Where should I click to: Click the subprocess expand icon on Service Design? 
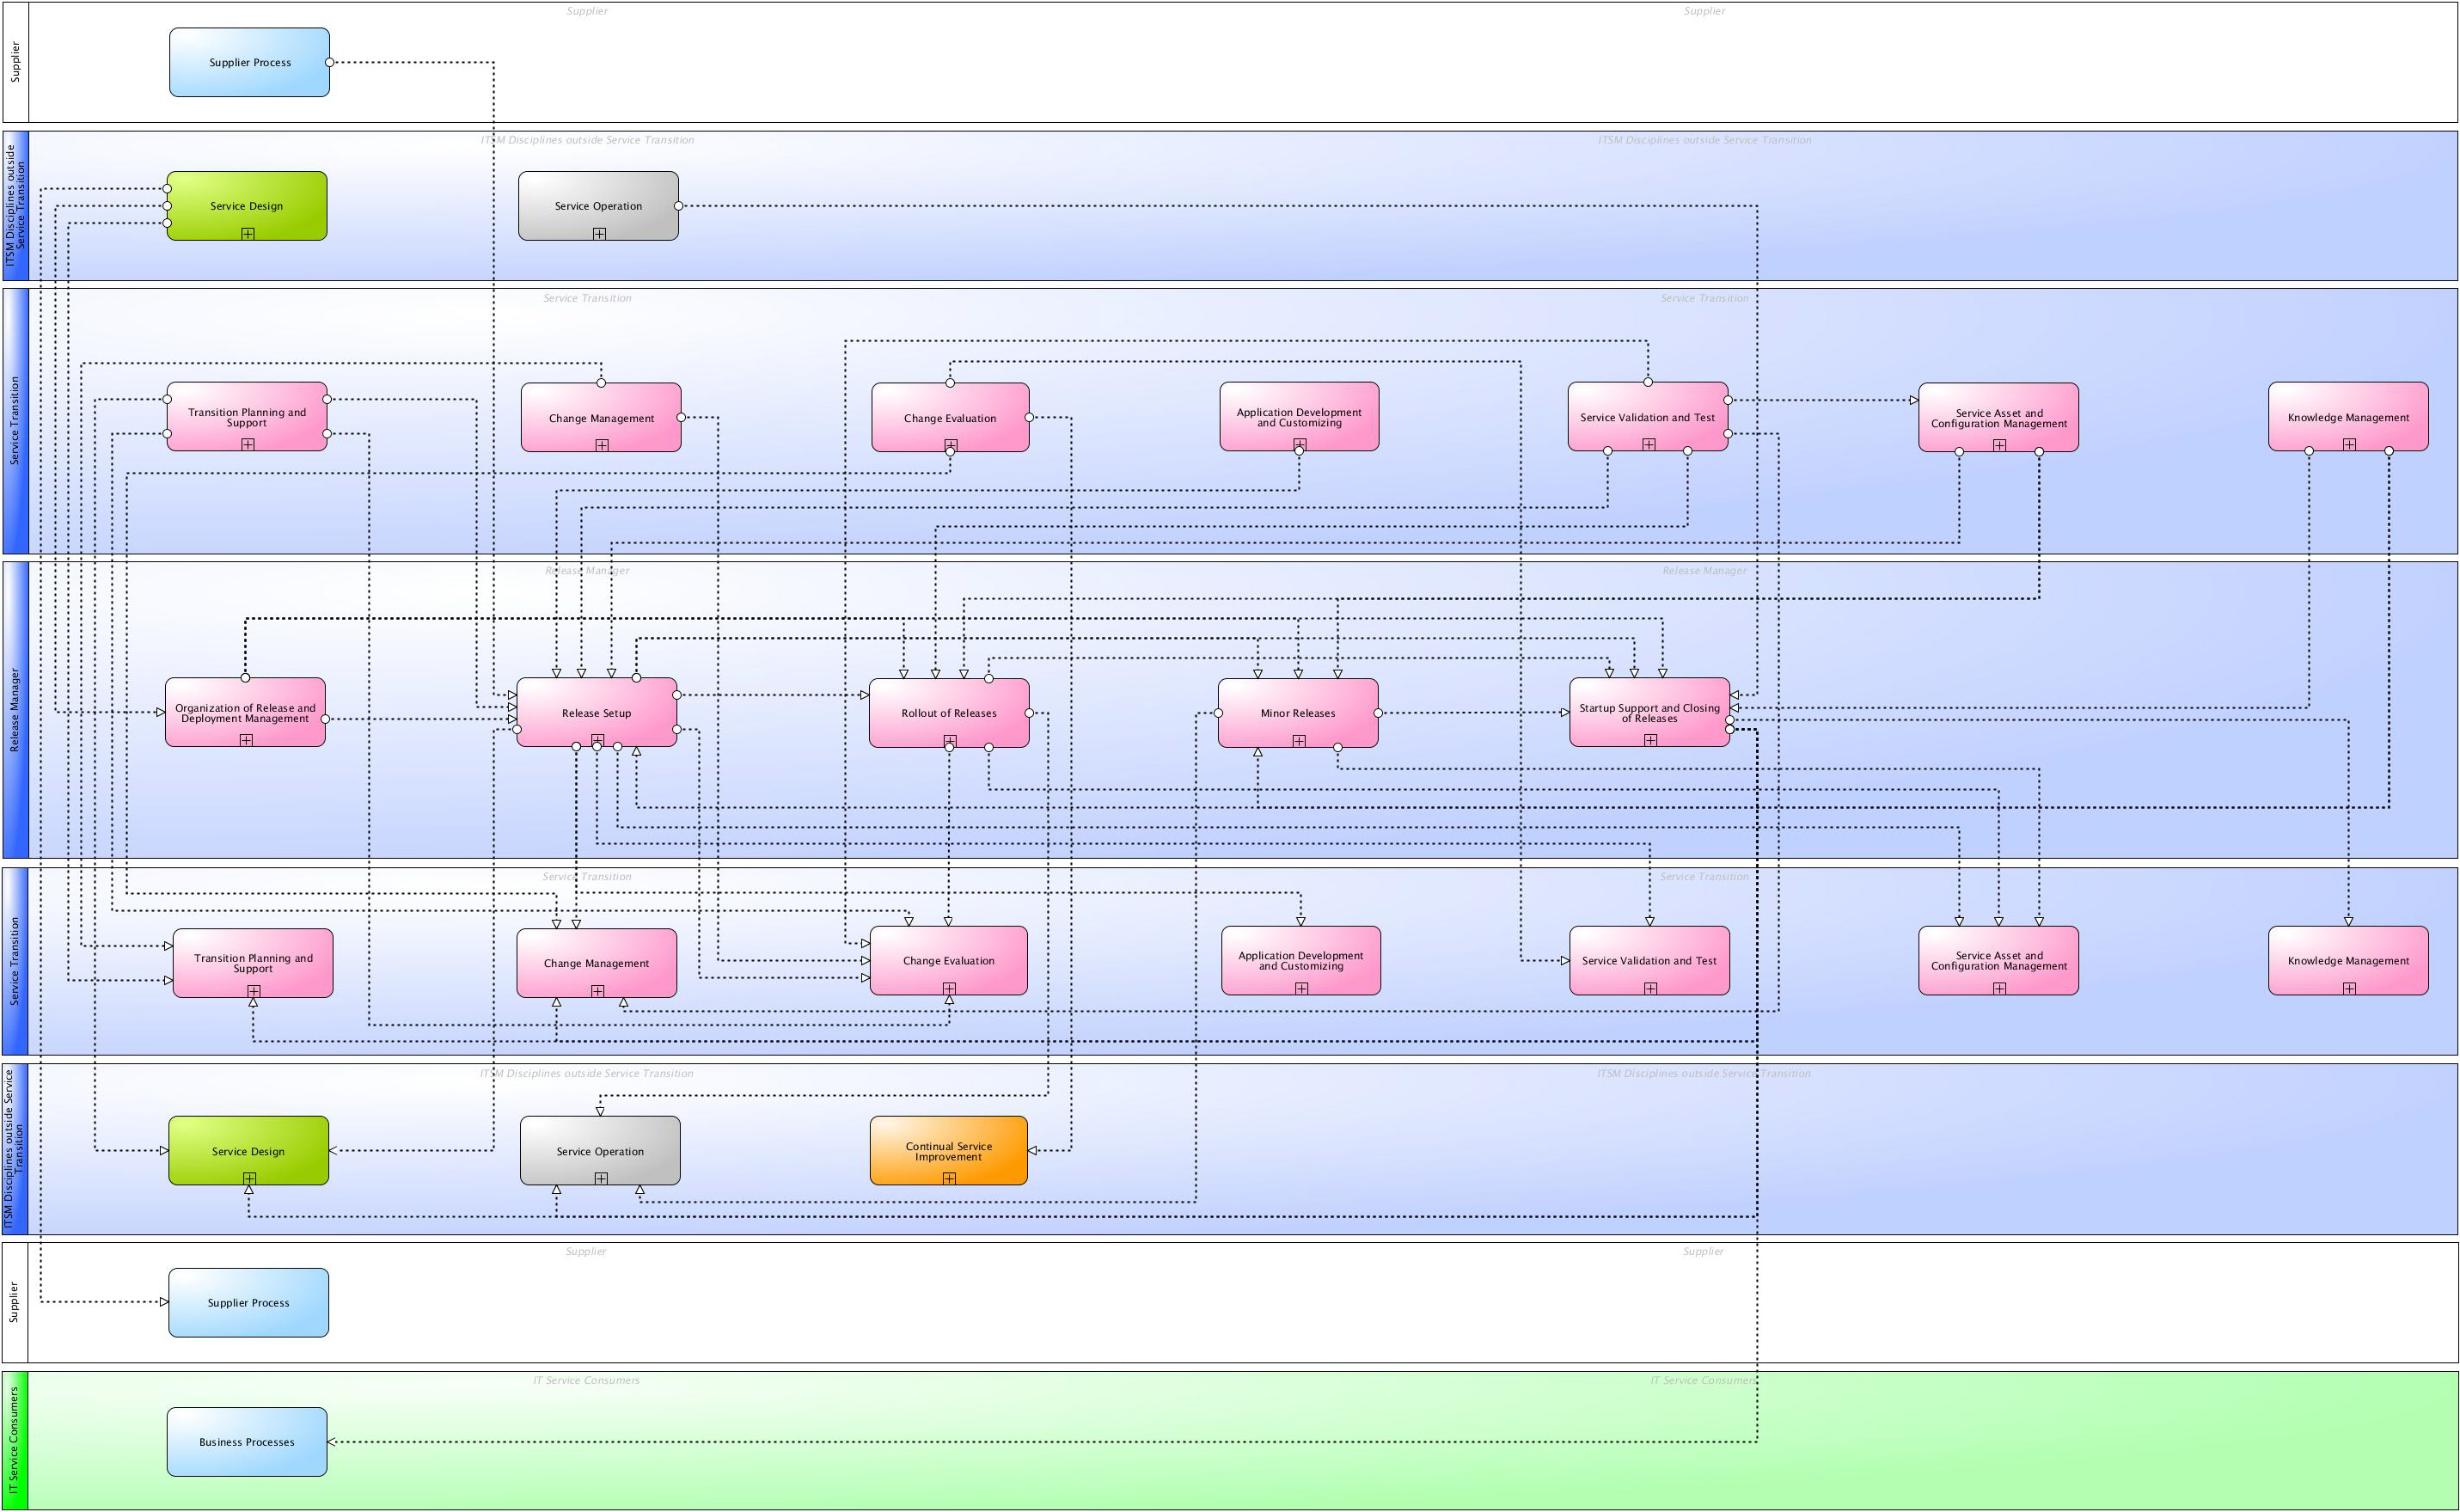248,233
